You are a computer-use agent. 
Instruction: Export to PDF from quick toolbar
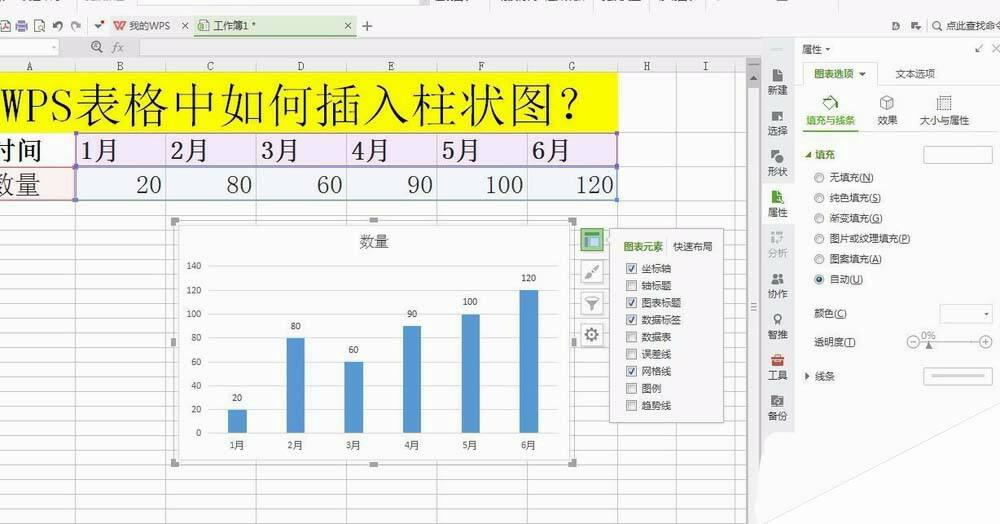coord(5,26)
